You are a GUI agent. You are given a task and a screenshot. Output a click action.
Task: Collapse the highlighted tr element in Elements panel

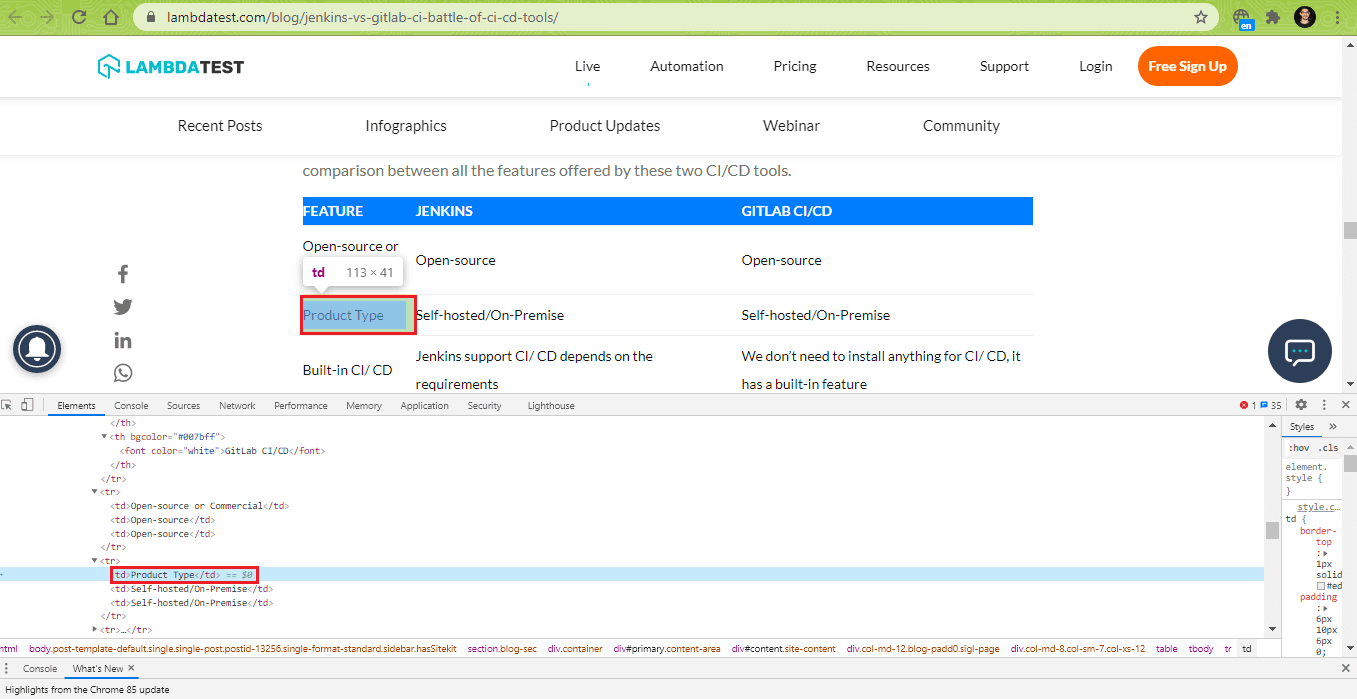pos(96,560)
